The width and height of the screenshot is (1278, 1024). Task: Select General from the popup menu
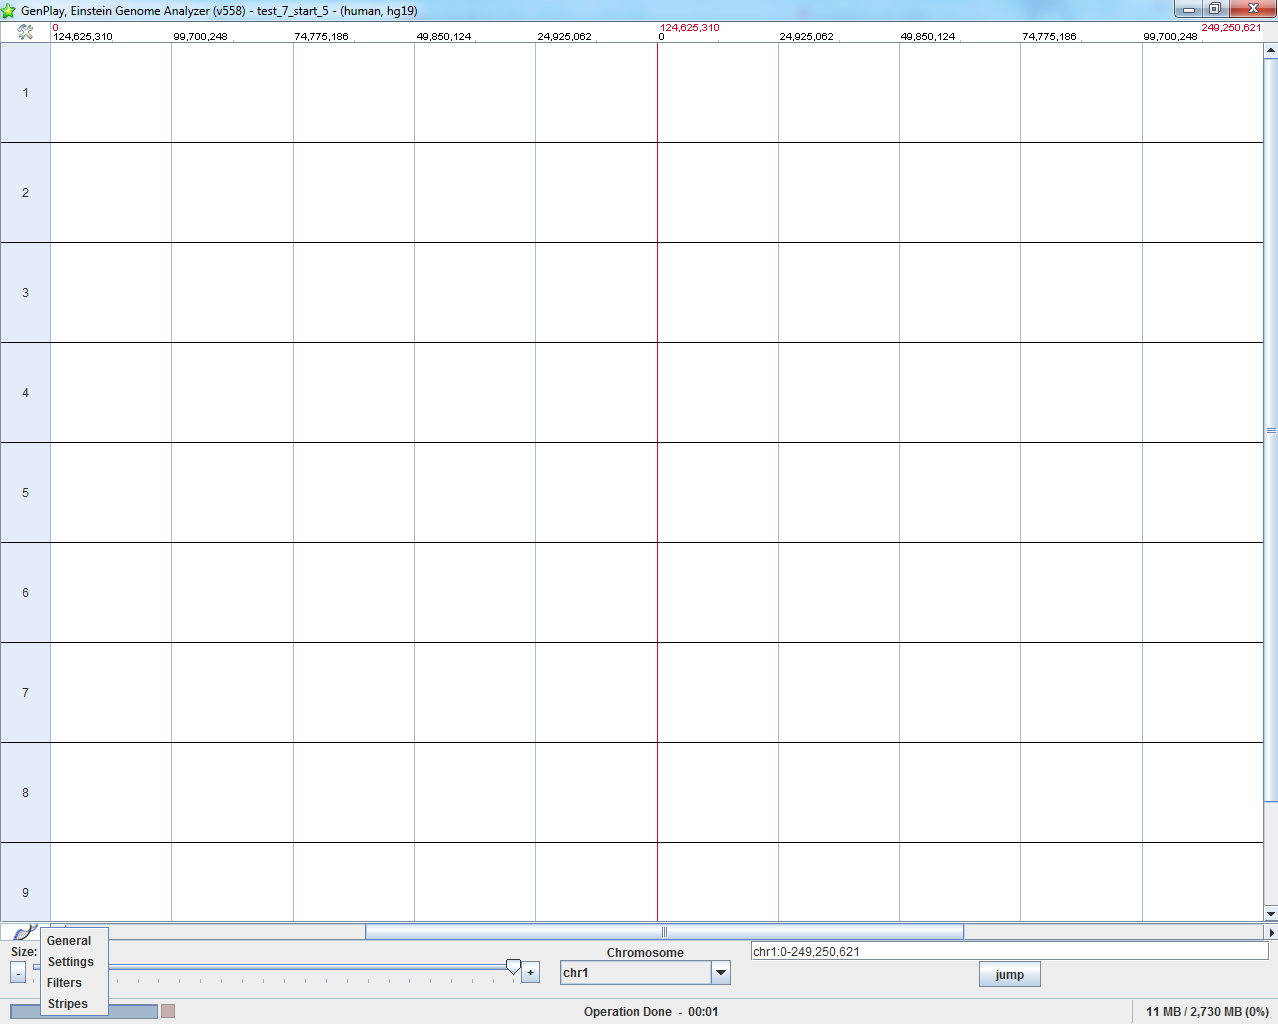click(69, 941)
